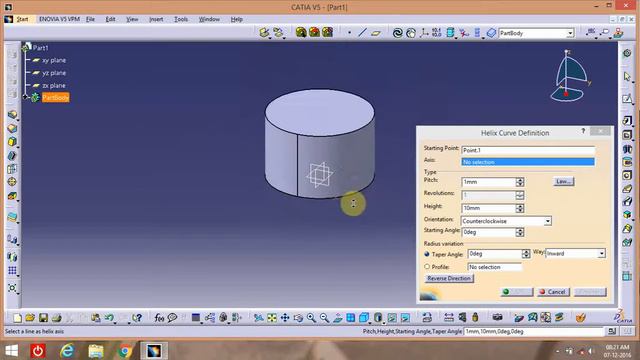The image size is (640, 360).
Task: Select zx plane in tree
Action: click(x=54, y=85)
